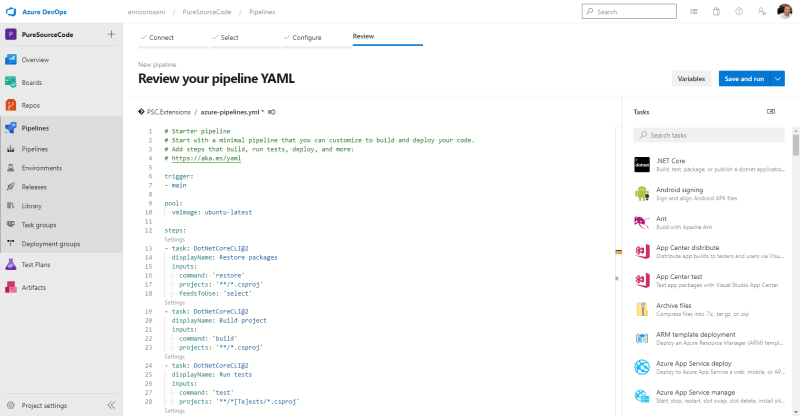Click the Tasks panel scrollbar thumb
The image size is (800, 416).
796,145
